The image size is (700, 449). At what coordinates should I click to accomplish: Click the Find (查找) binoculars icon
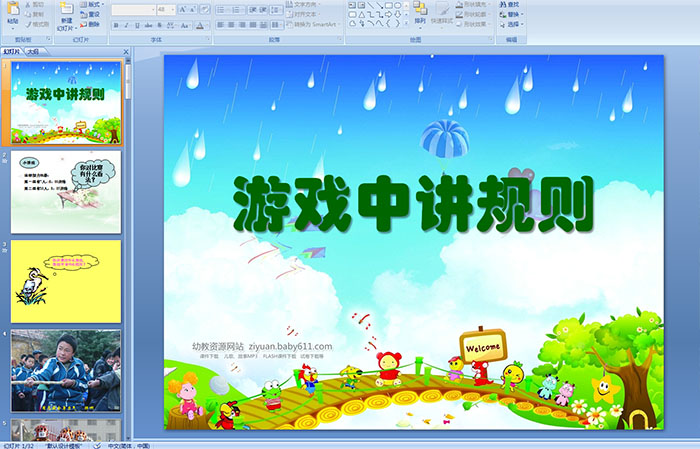coord(503,4)
